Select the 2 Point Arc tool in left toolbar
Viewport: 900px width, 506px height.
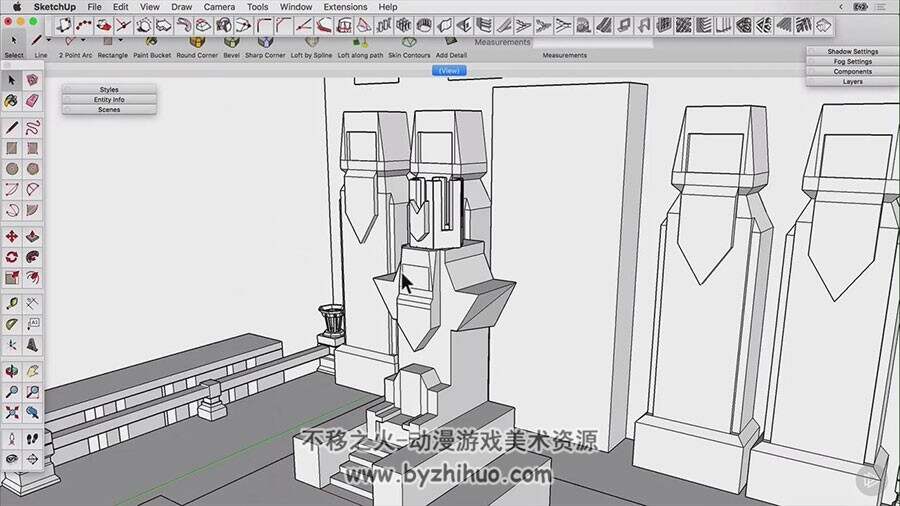pyautogui.click(x=33, y=189)
